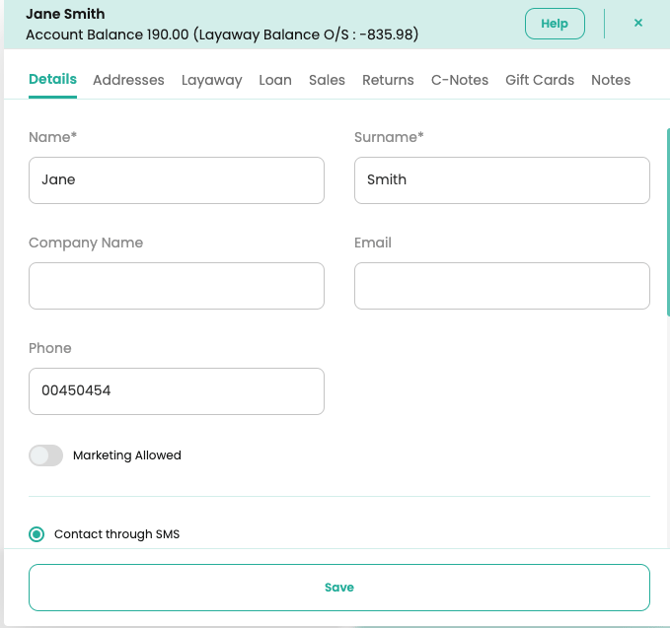Select the Loan tab
Image resolution: width=670 pixels, height=628 pixels.
point(275,80)
